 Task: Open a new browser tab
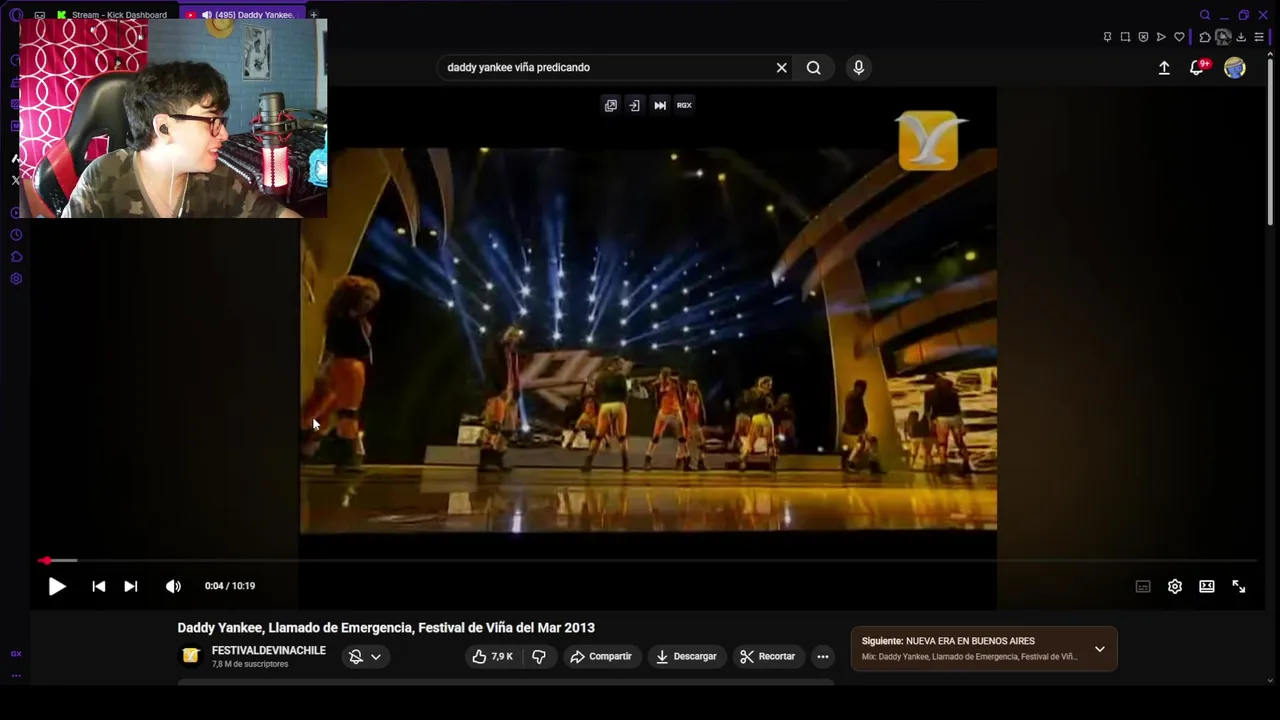pos(313,15)
